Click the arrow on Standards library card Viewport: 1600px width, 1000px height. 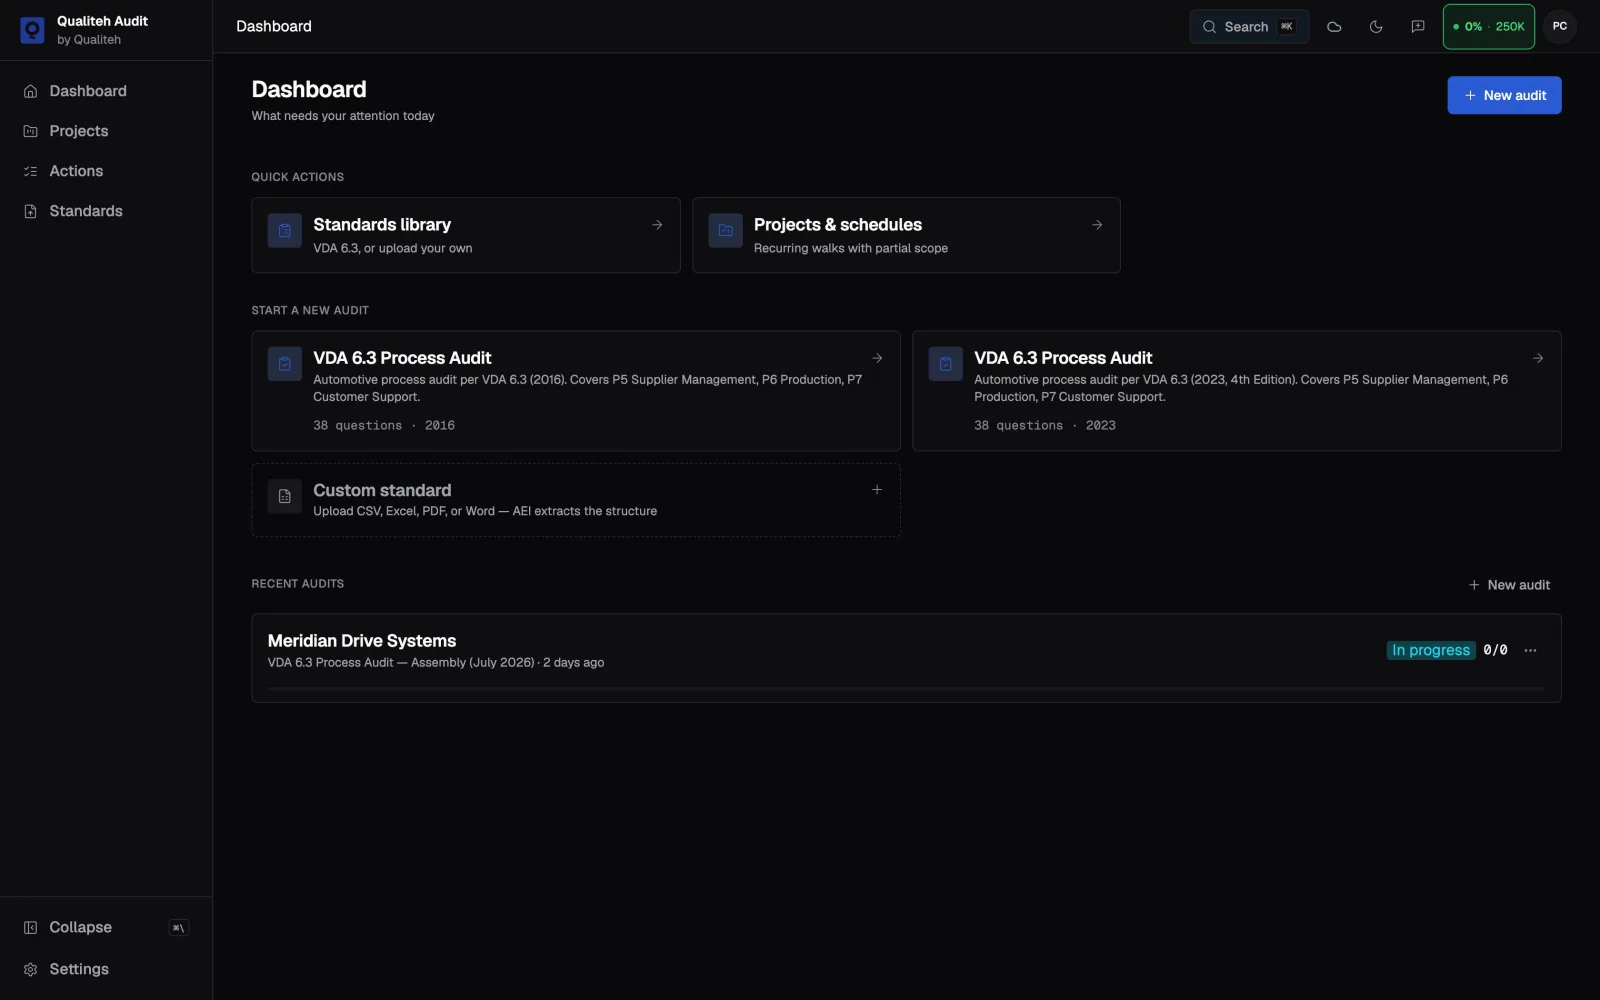tap(657, 225)
